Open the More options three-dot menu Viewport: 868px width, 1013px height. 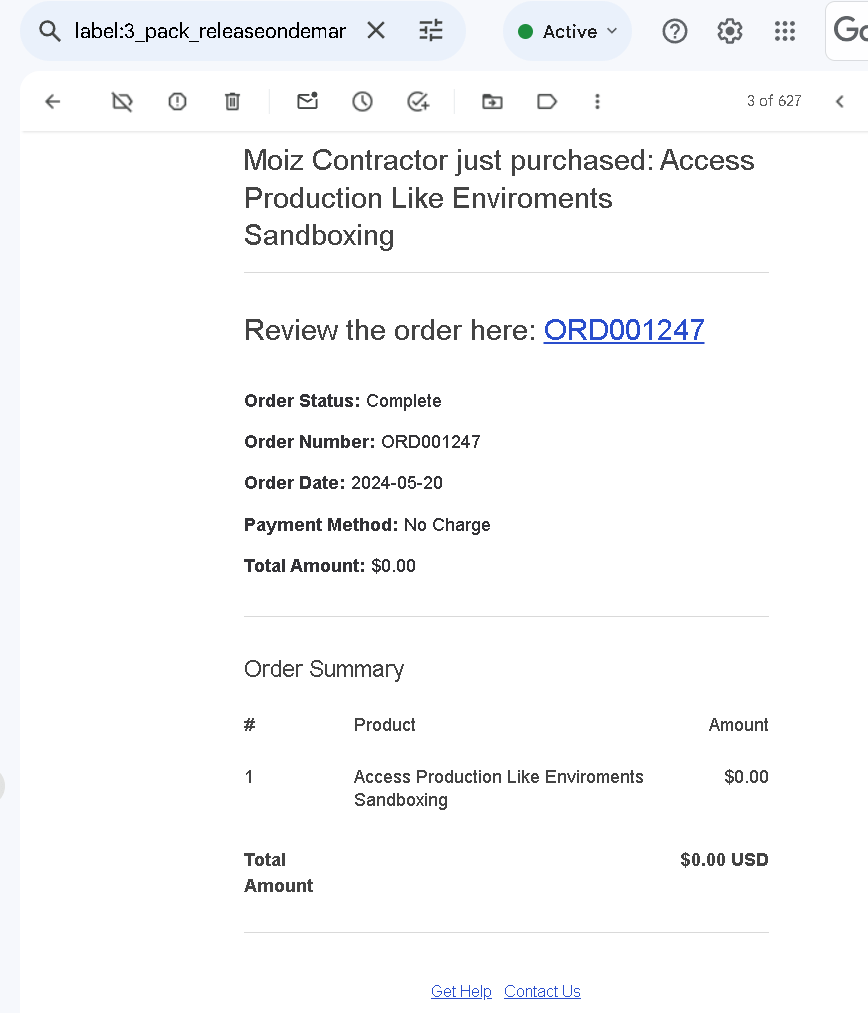pyautogui.click(x=597, y=101)
